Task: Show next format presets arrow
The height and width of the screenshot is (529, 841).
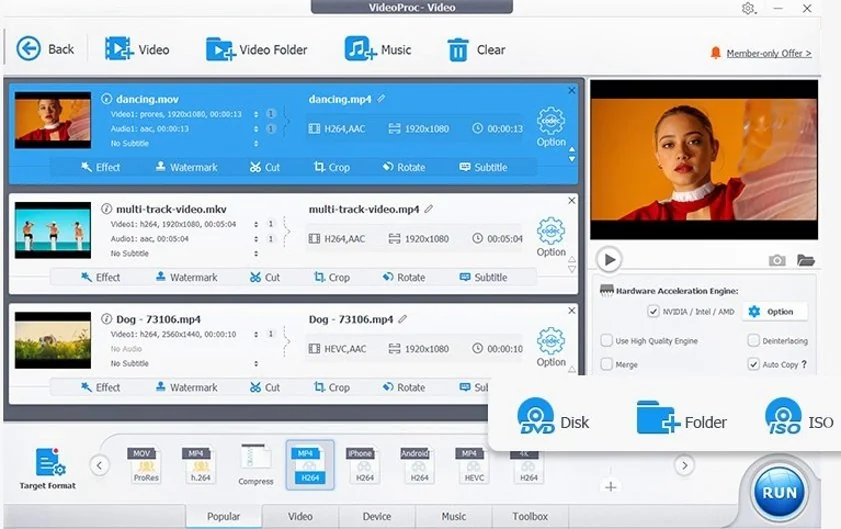Action: [684, 465]
